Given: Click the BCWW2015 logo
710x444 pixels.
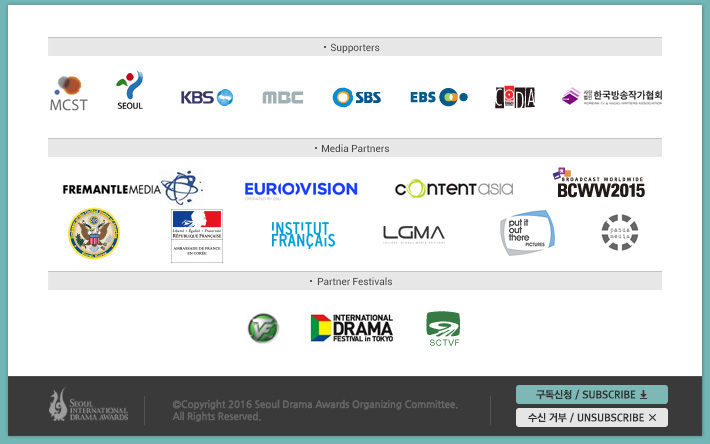Looking at the screenshot, I should 599,183.
